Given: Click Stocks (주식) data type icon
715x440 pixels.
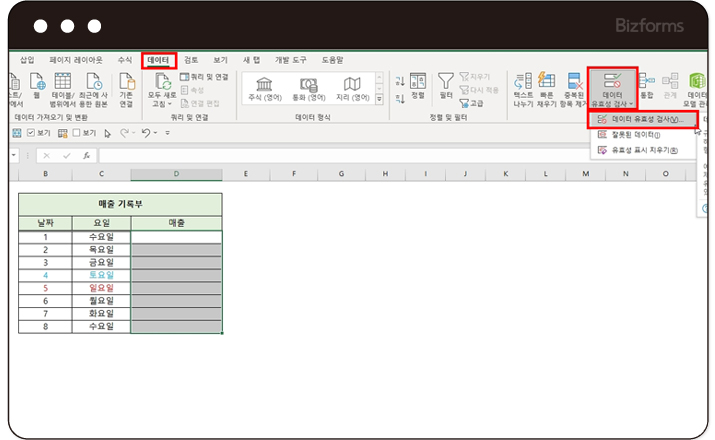Looking at the screenshot, I should [x=265, y=86].
